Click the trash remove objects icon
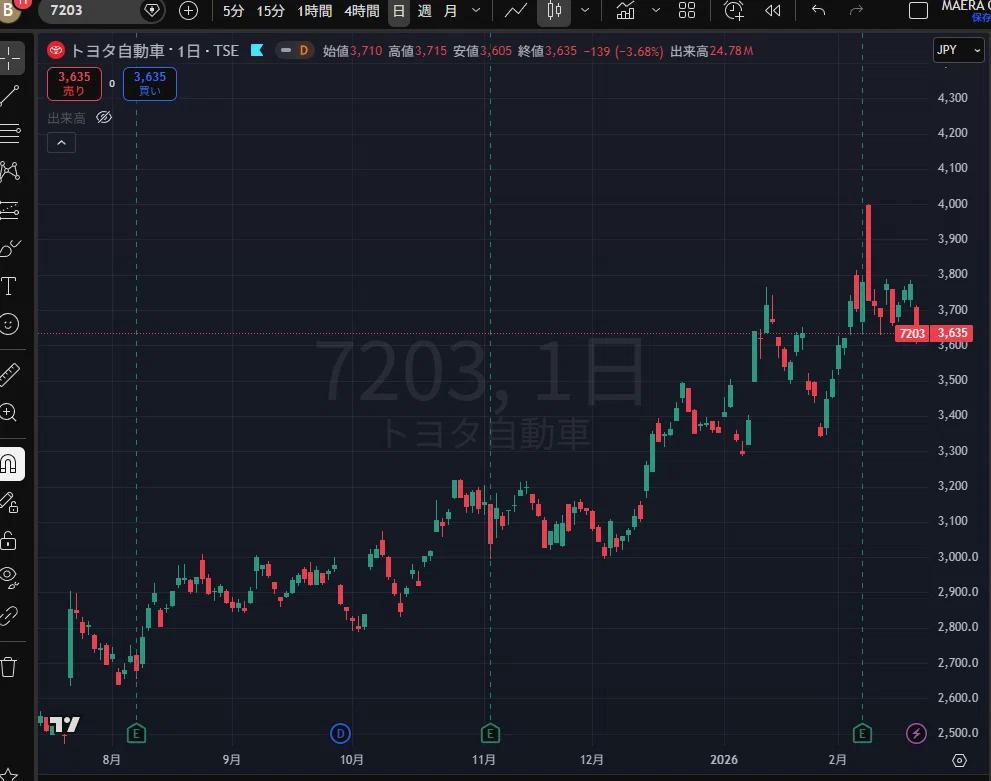 9,667
